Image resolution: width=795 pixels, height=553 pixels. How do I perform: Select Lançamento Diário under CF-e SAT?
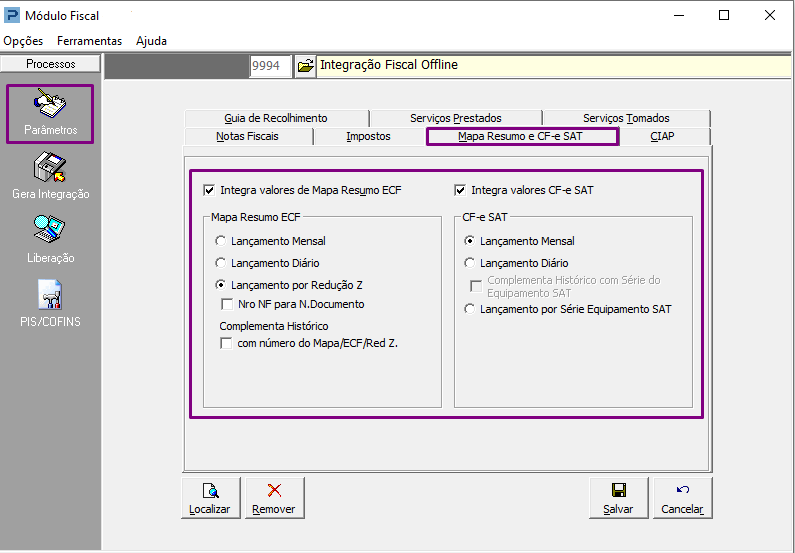pyautogui.click(x=469, y=263)
